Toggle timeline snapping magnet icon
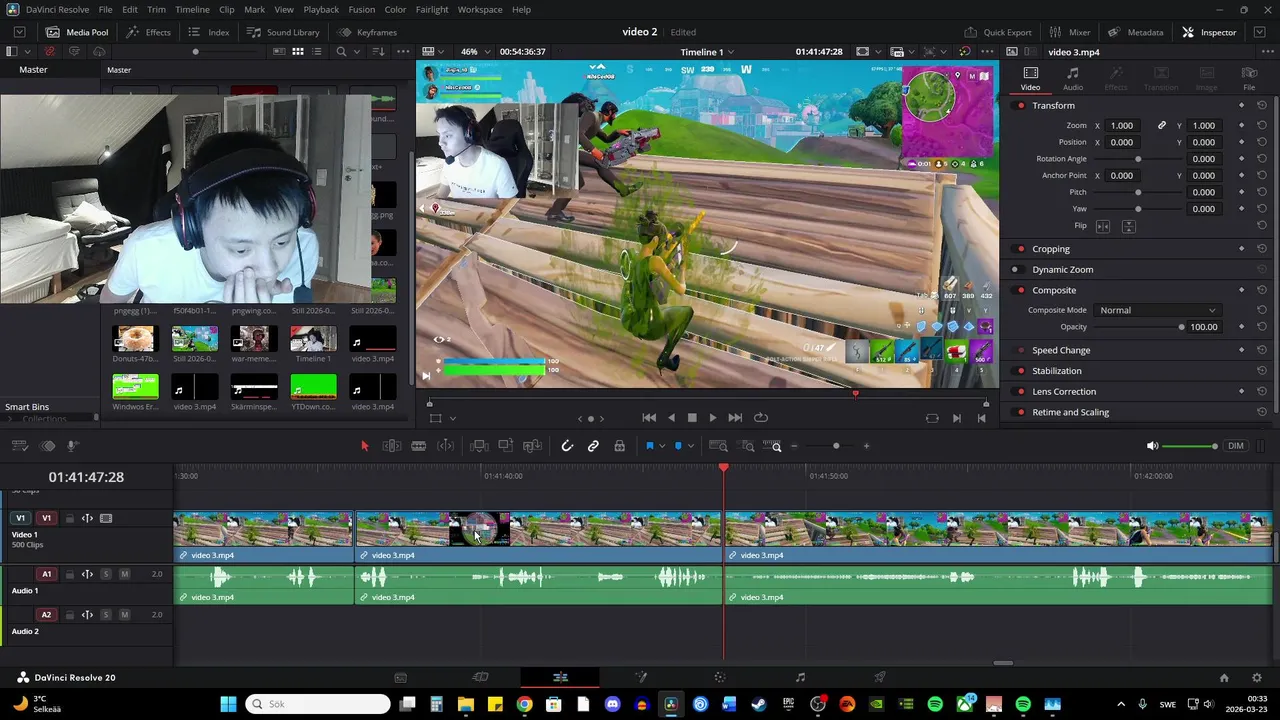Image resolution: width=1280 pixels, height=720 pixels. click(567, 446)
